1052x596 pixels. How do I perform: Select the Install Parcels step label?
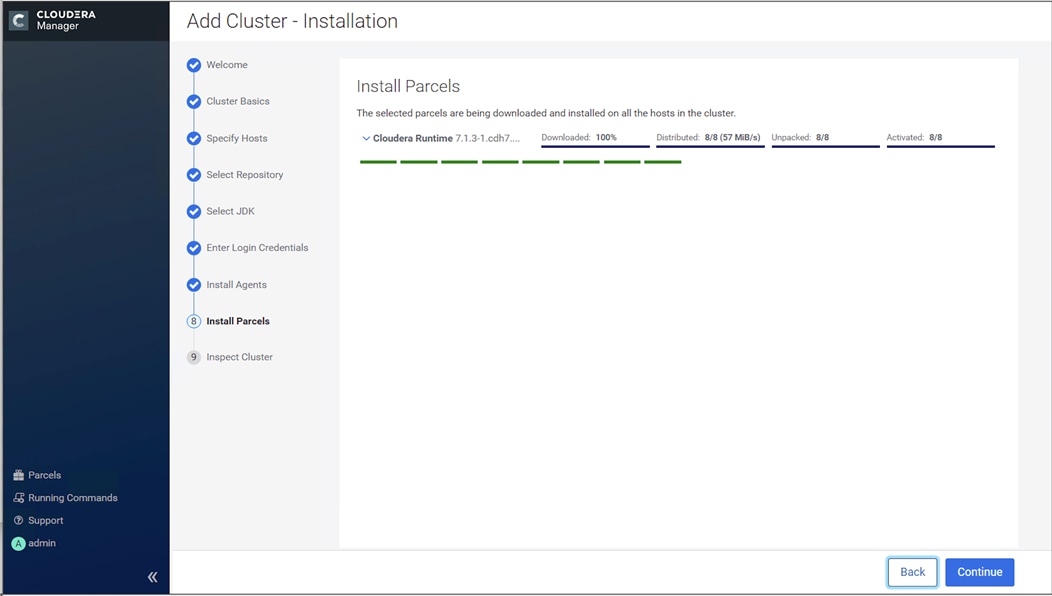[238, 321]
